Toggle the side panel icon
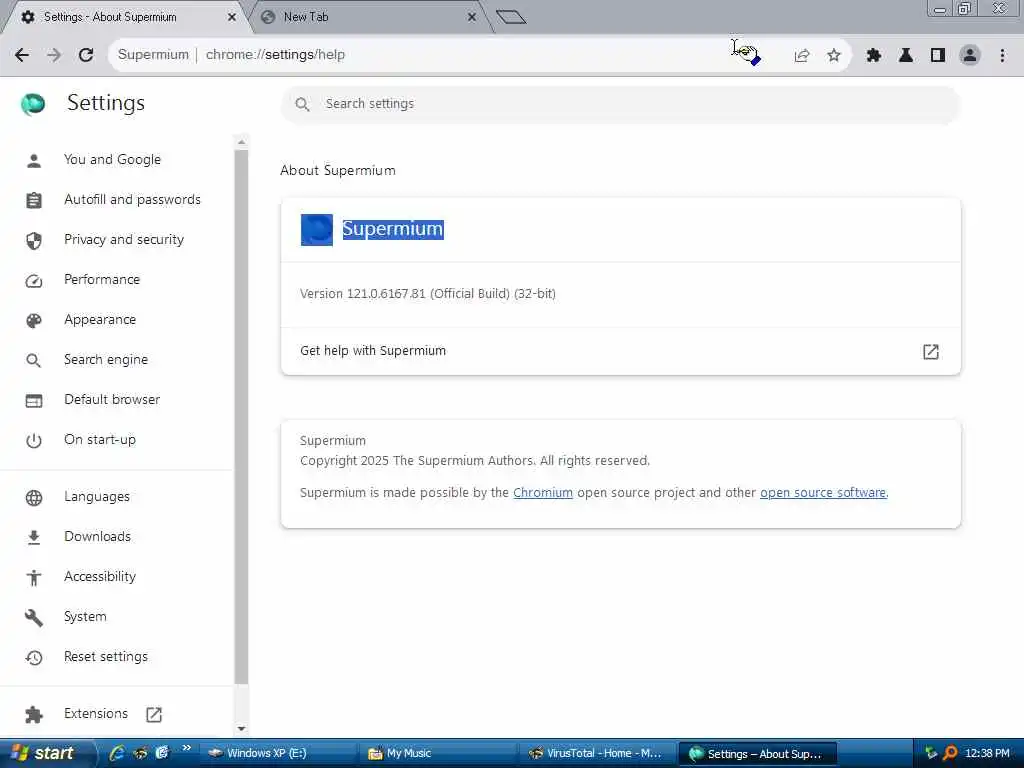1024x768 pixels. coord(938,56)
